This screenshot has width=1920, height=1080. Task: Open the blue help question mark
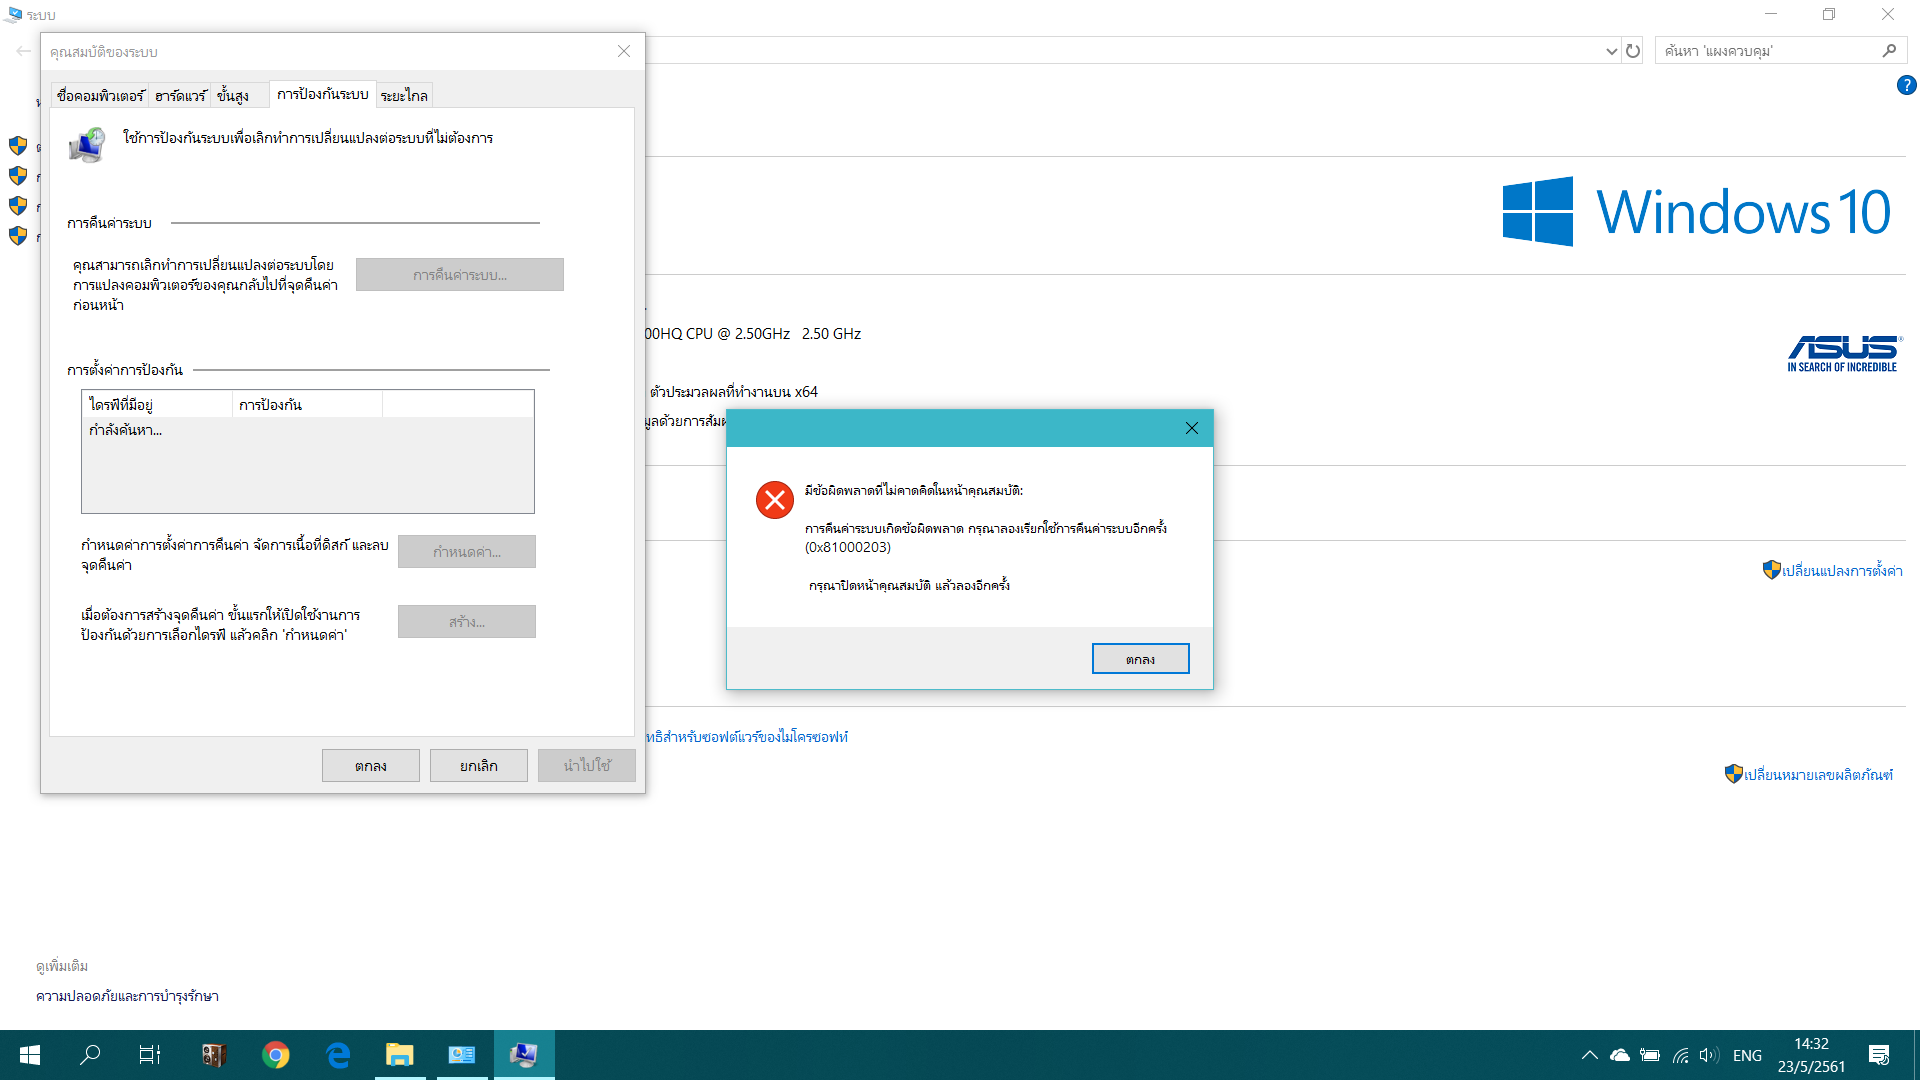click(1906, 86)
